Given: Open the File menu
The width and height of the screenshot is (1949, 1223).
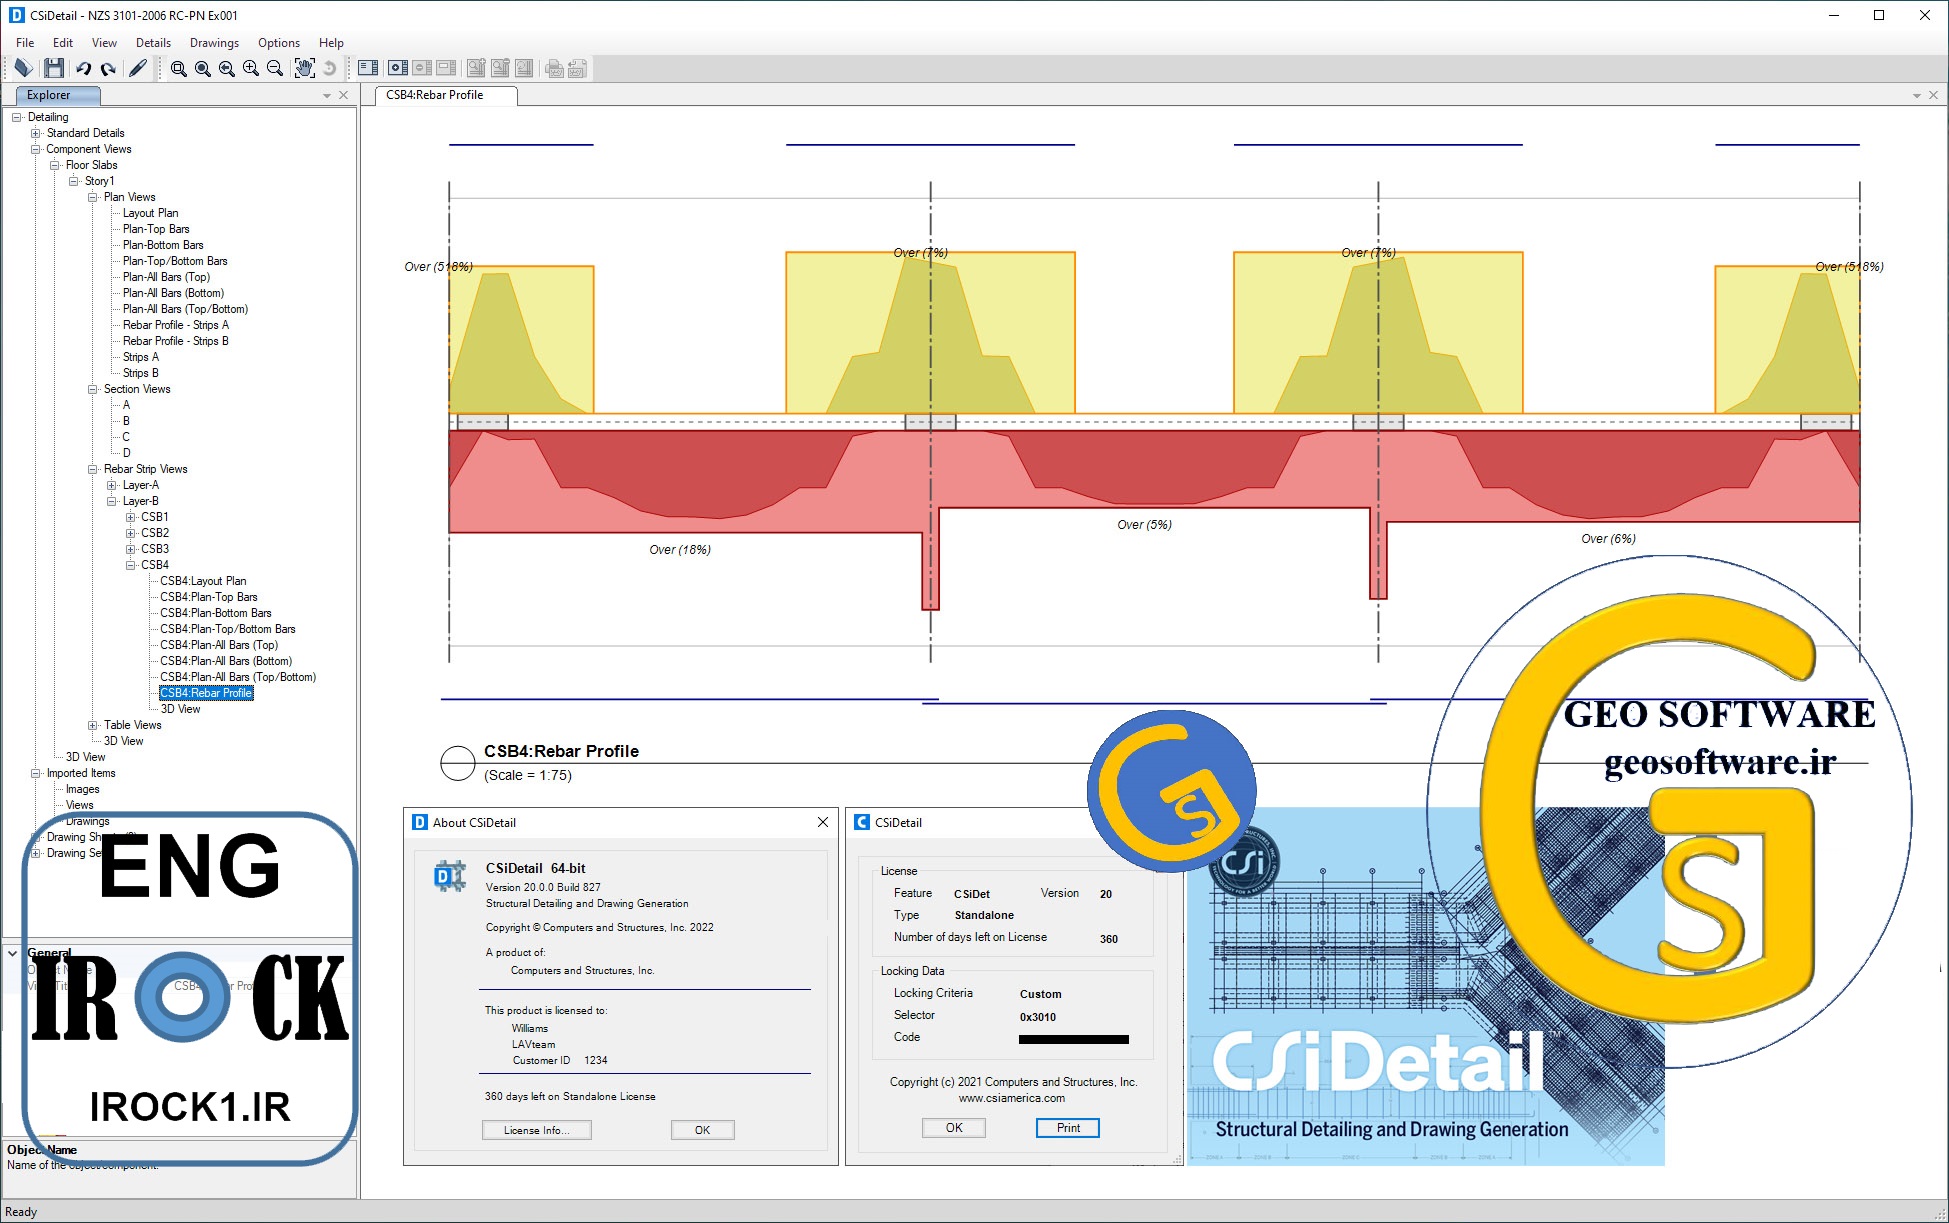Looking at the screenshot, I should 25,43.
